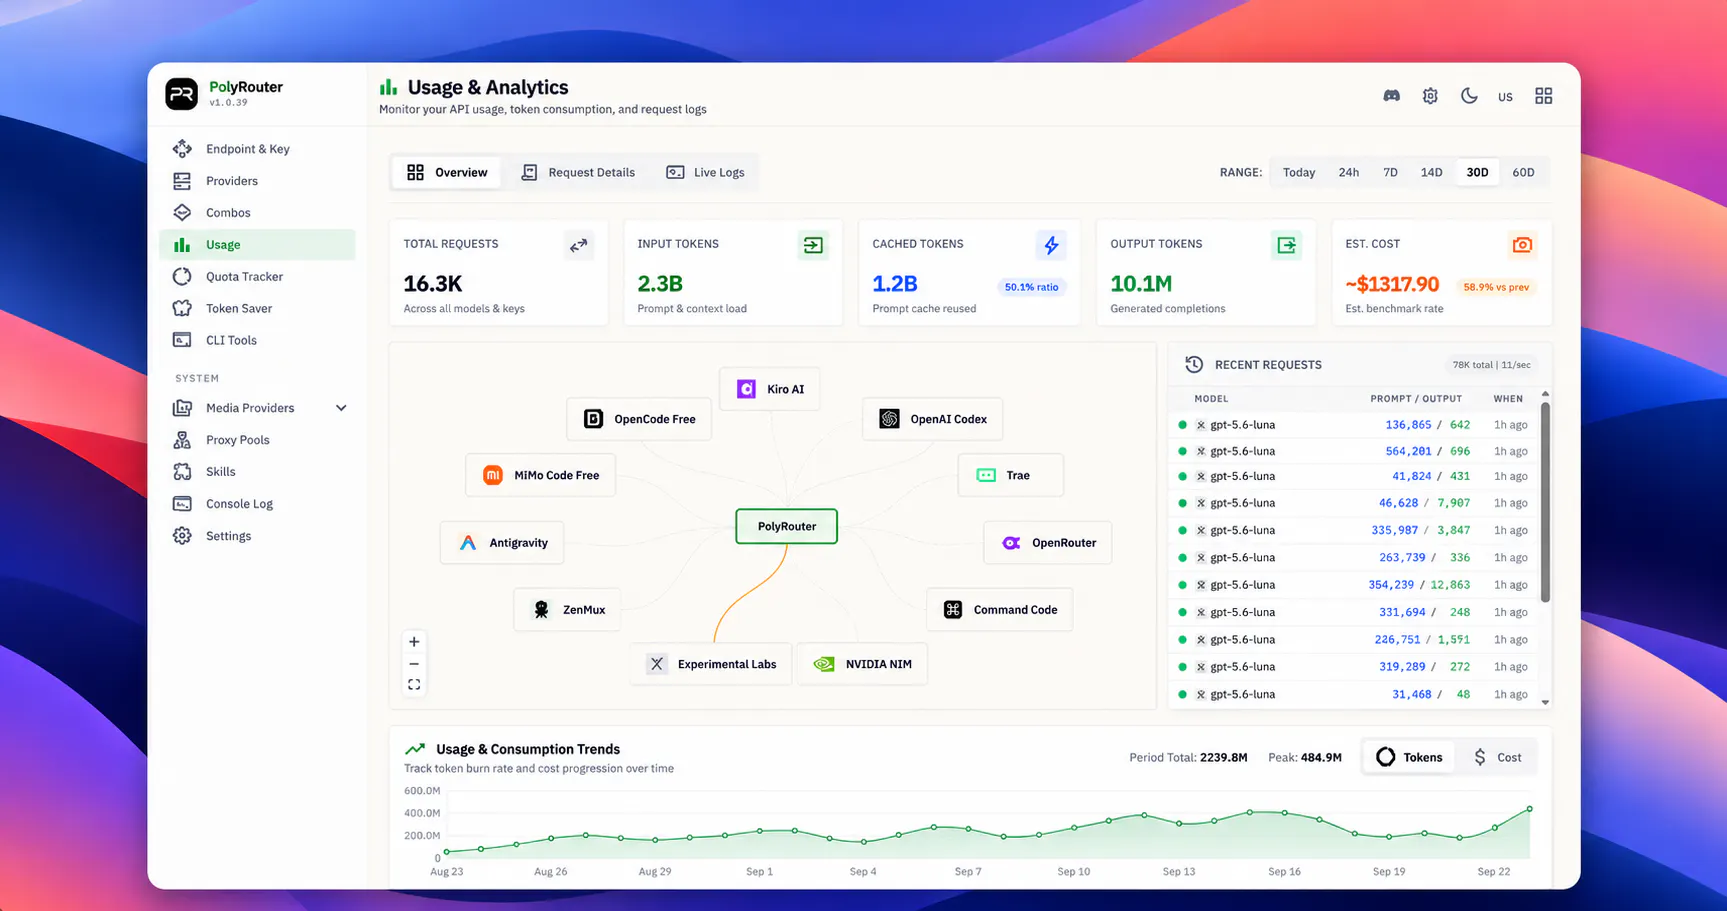Select the NVIDIA NIM node
The height and width of the screenshot is (911, 1727).
[x=863, y=664]
